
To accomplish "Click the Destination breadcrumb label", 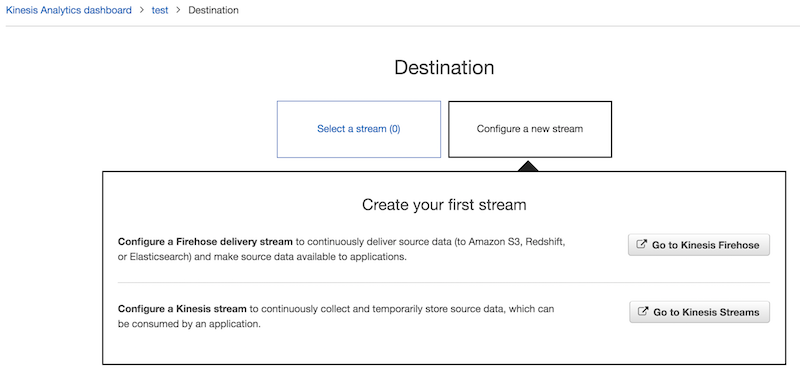I will point(213,10).
